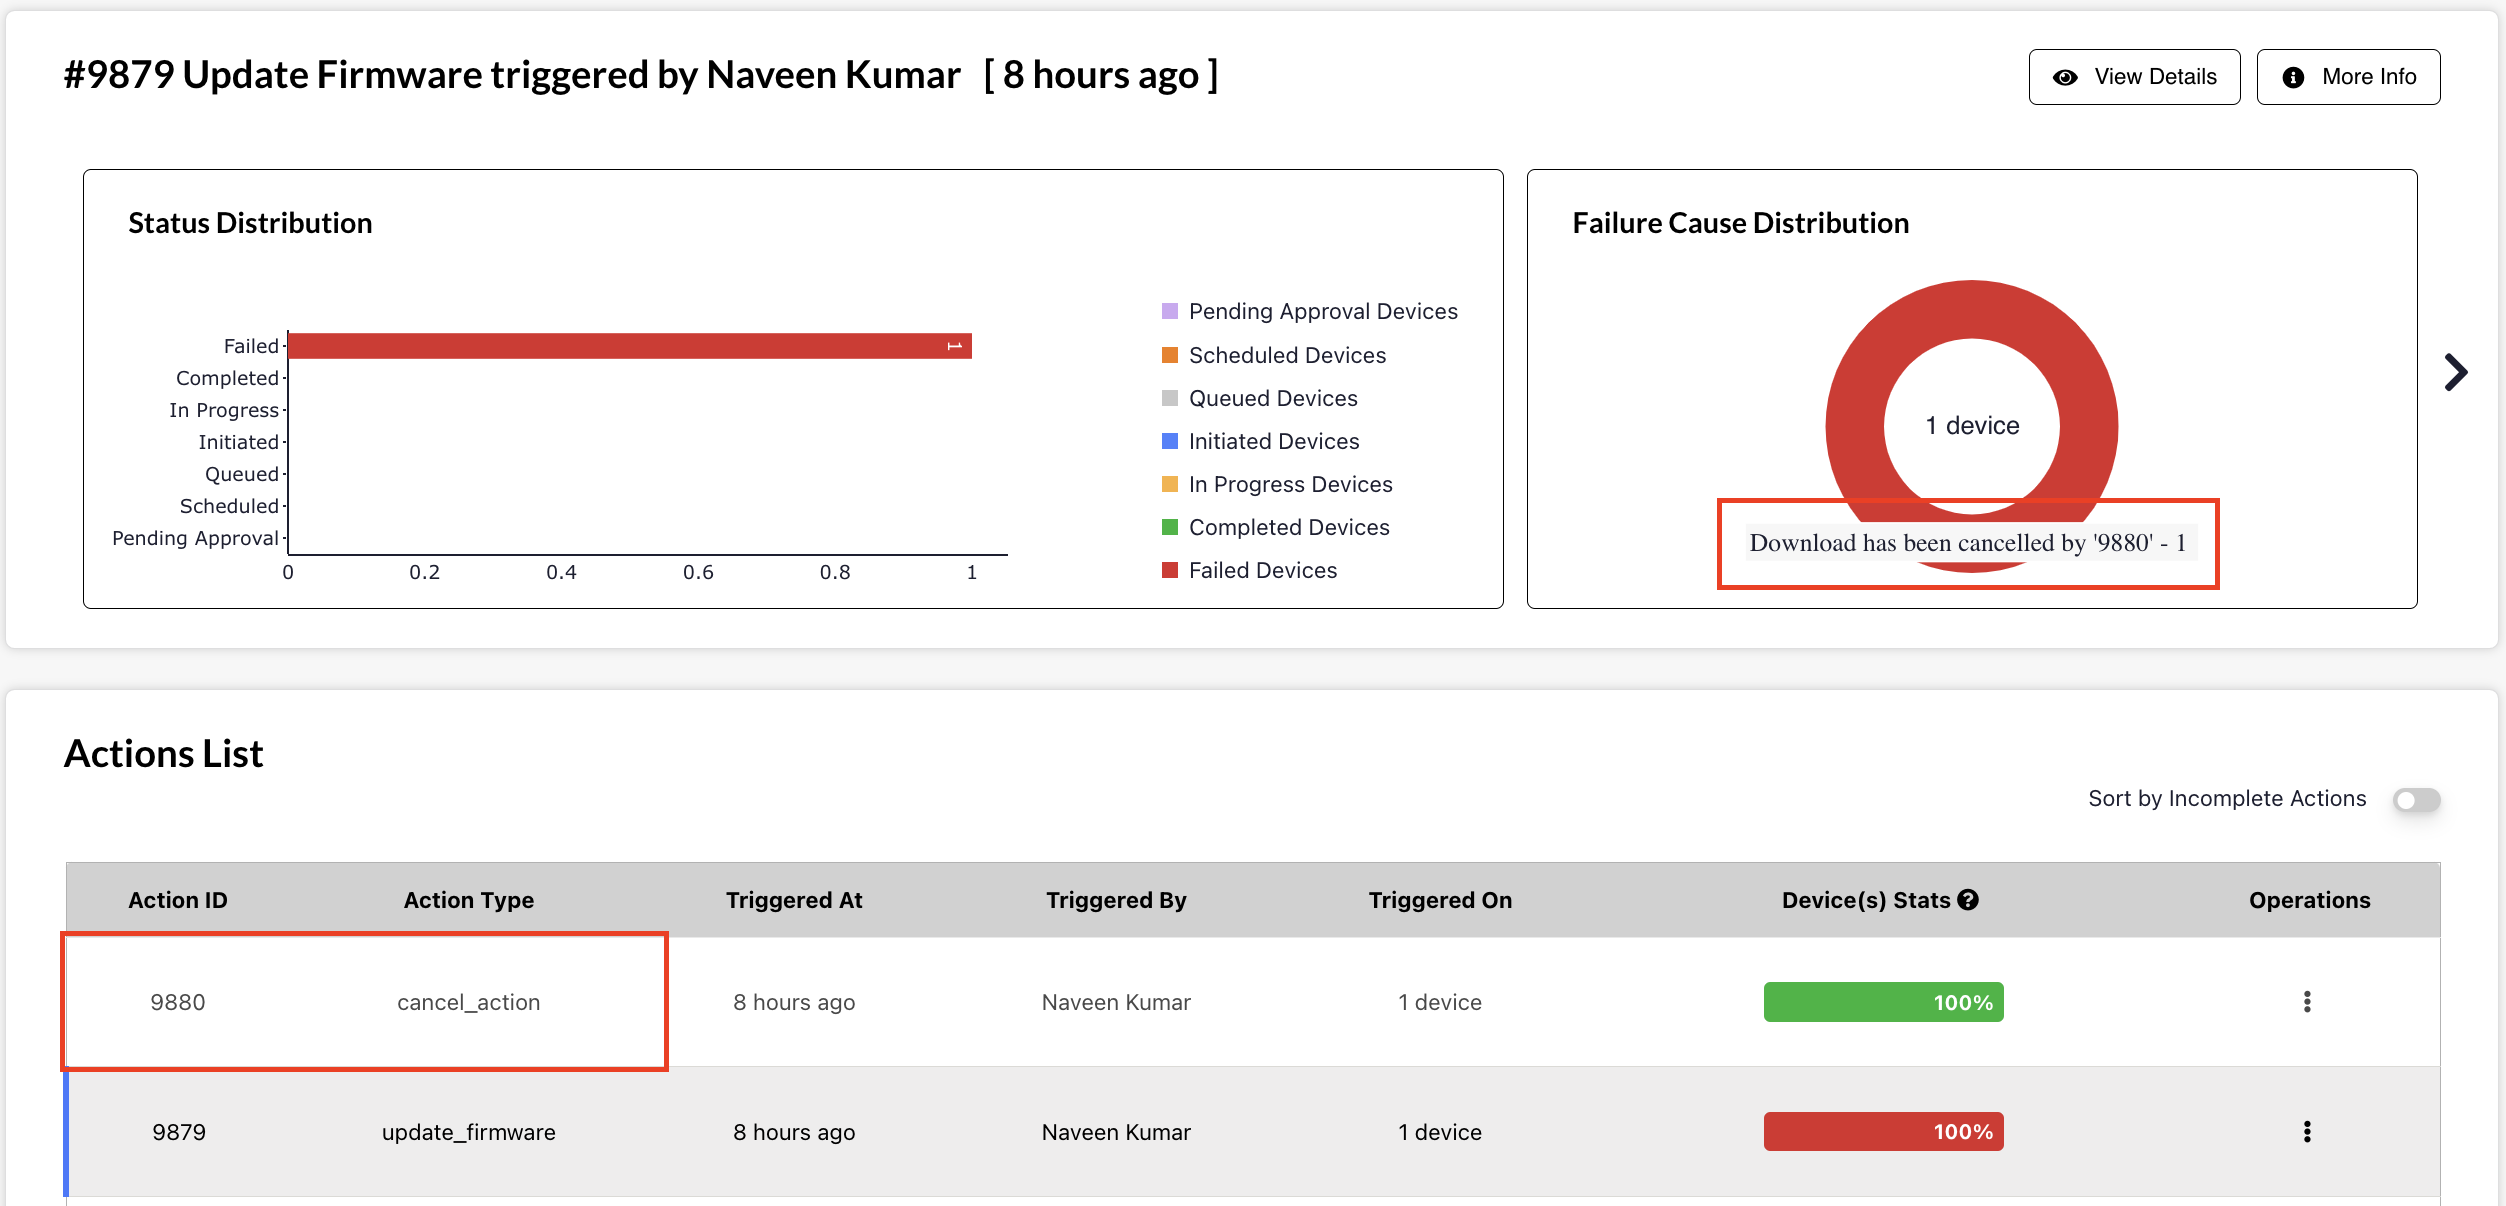The width and height of the screenshot is (2506, 1206).
Task: Click In Progress Devices yellow legend square
Action: 1169,484
